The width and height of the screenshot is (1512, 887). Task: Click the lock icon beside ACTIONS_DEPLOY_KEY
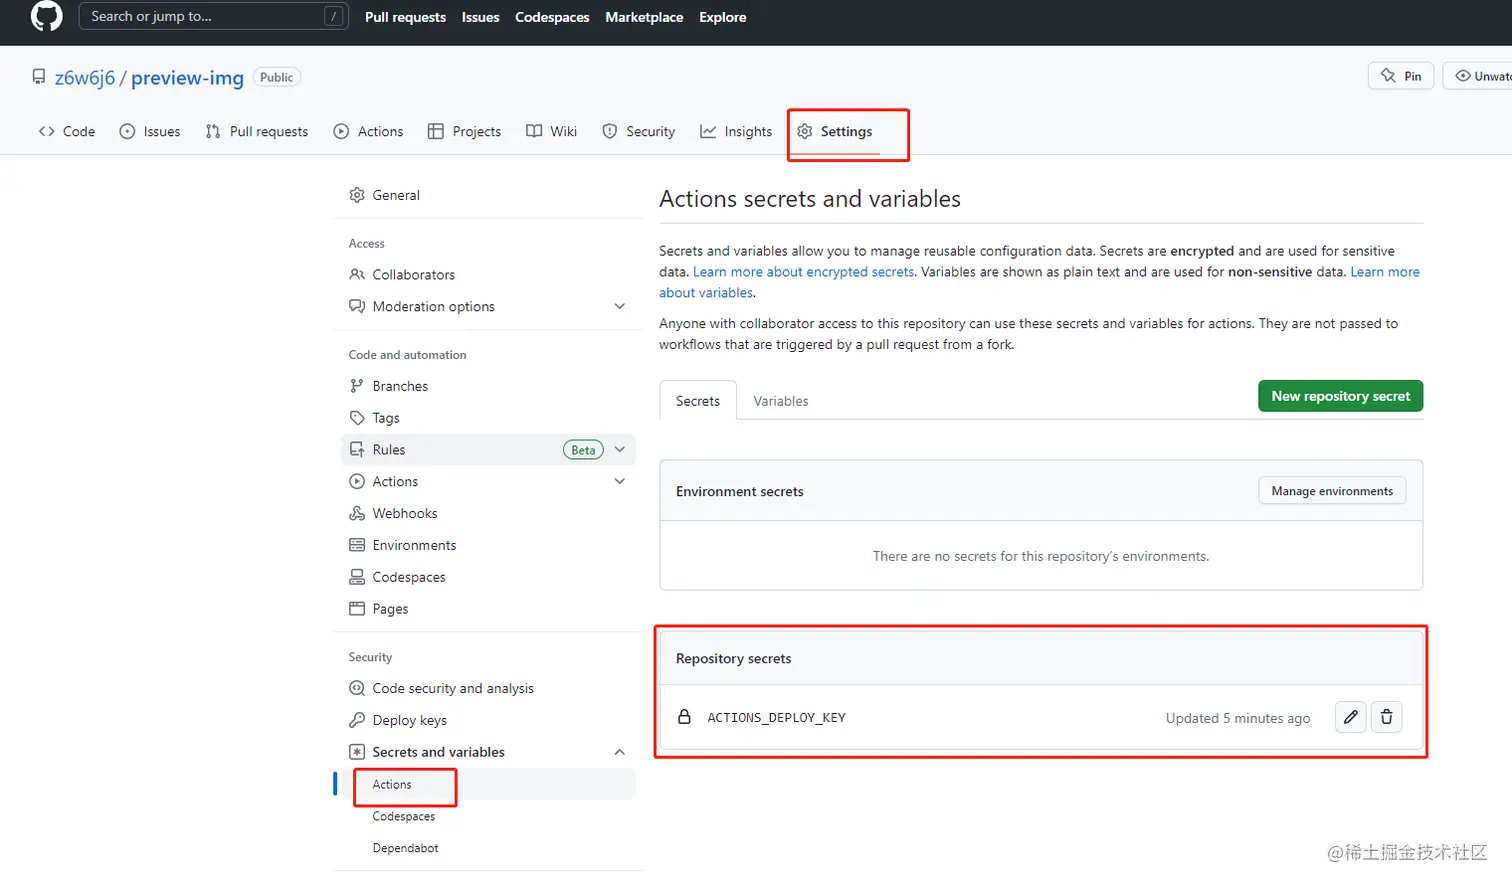(685, 717)
